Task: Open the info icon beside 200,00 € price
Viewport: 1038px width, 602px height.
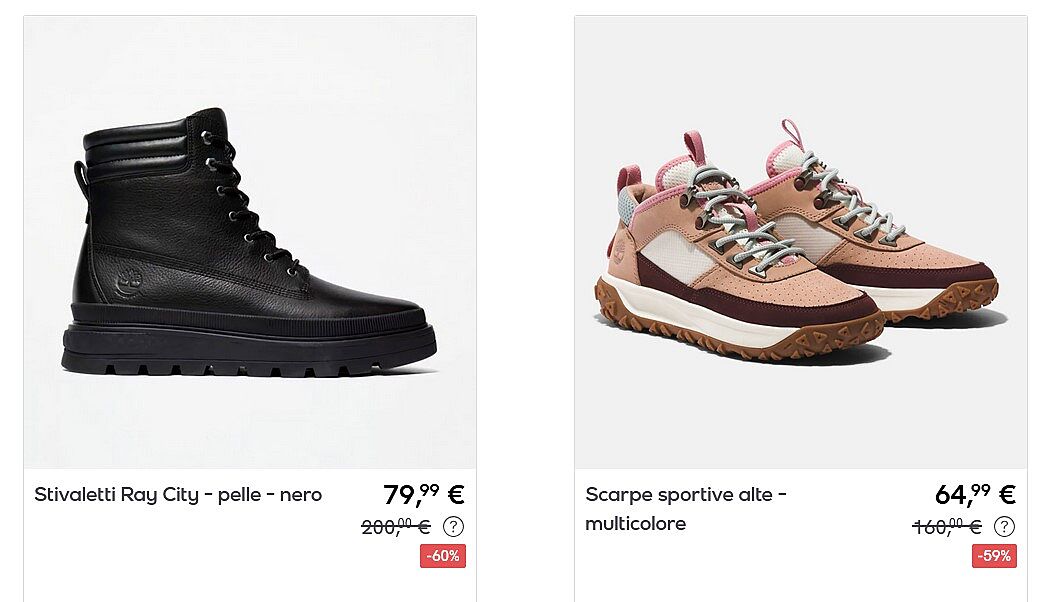Action: tap(453, 527)
